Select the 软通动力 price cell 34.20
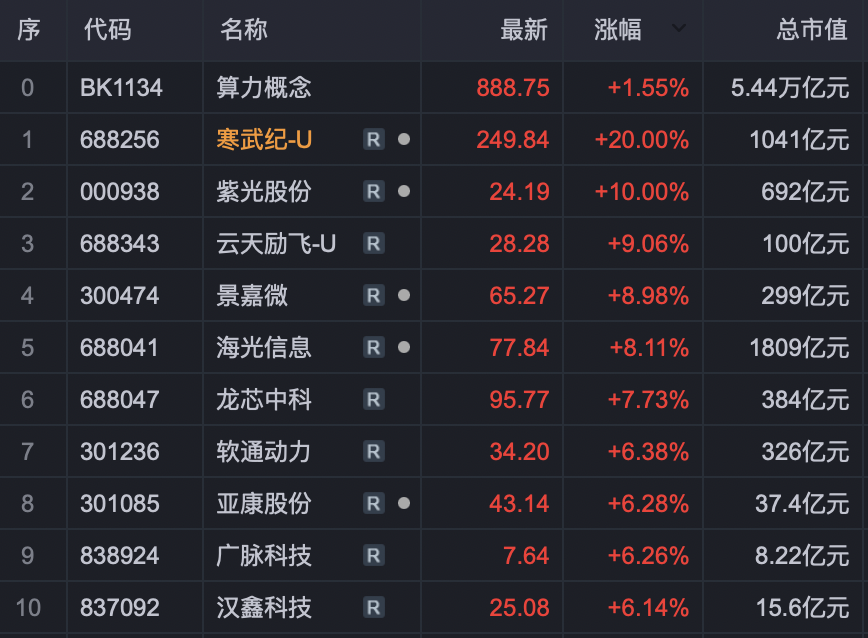 pyautogui.click(x=519, y=452)
